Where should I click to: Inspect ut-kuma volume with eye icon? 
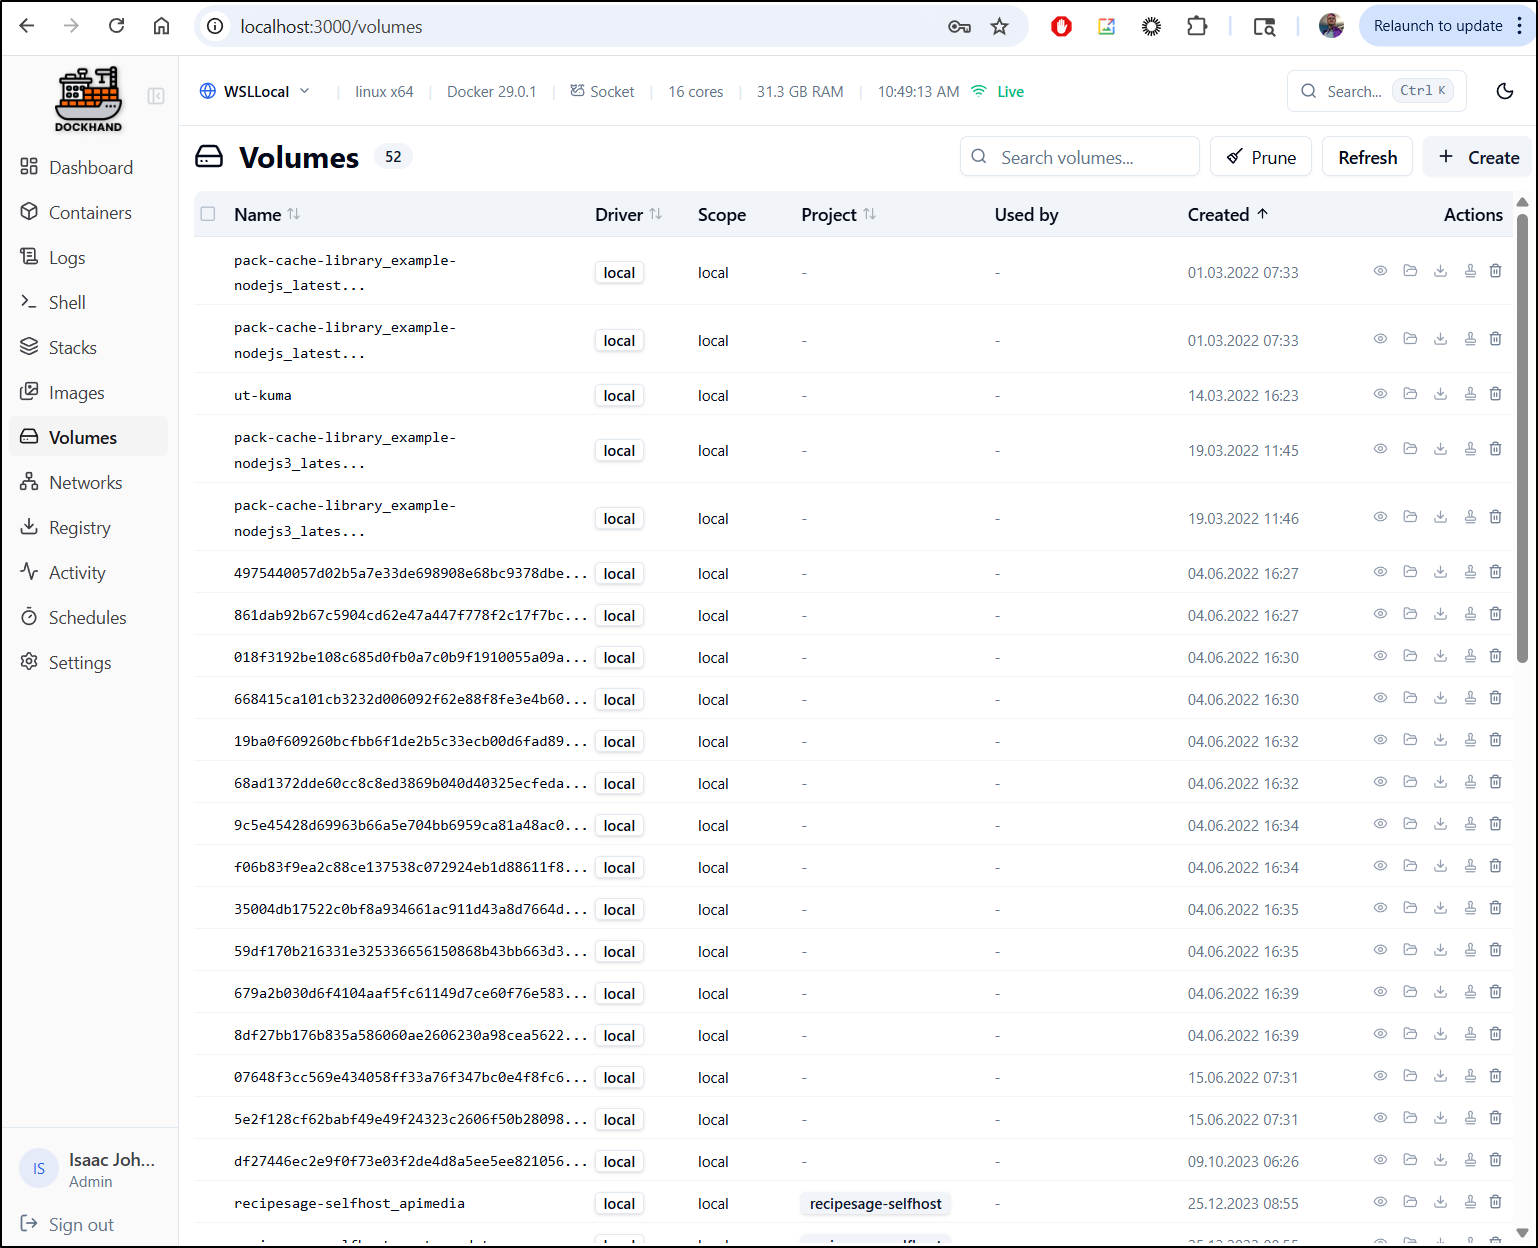point(1380,394)
